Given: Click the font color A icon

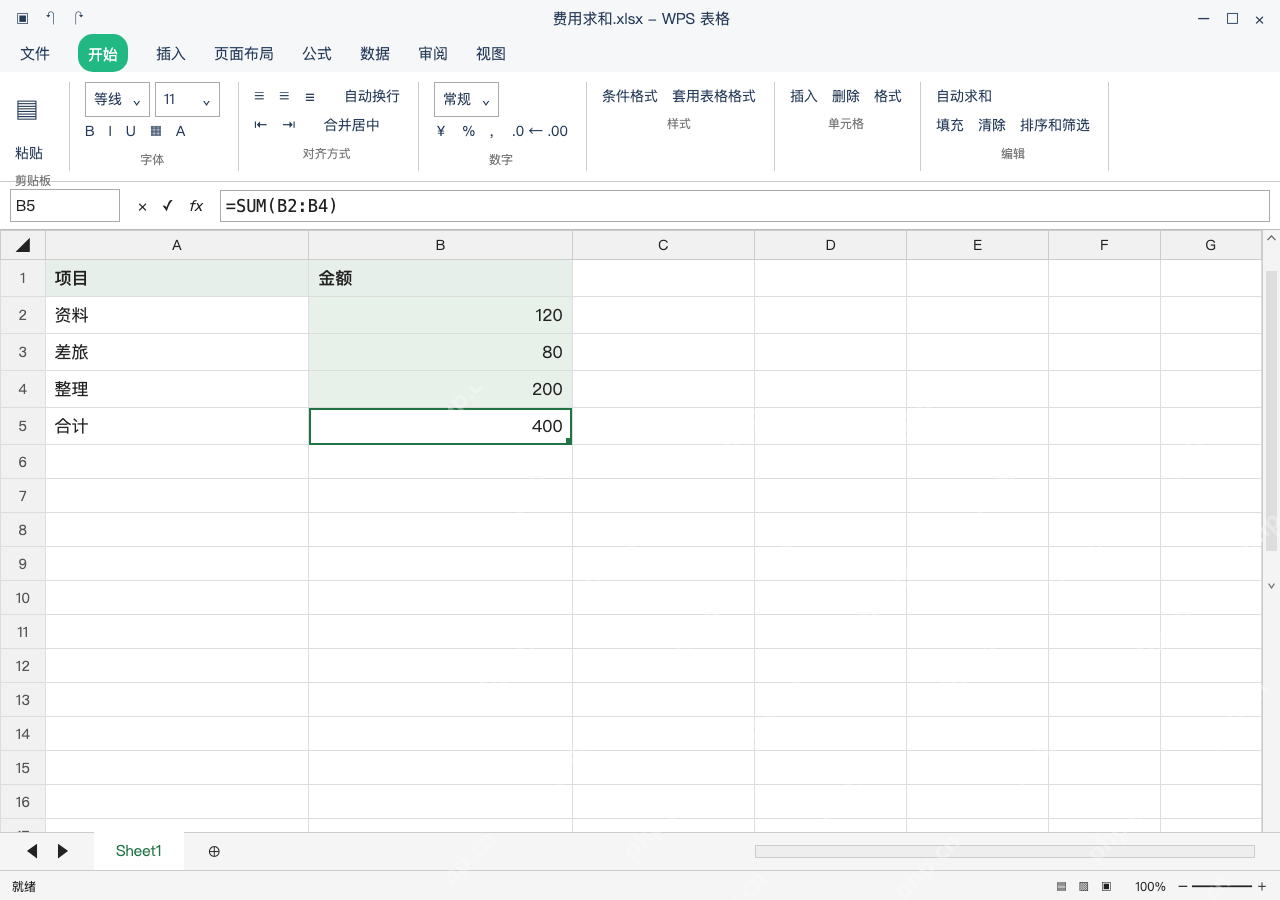Looking at the screenshot, I should (181, 131).
